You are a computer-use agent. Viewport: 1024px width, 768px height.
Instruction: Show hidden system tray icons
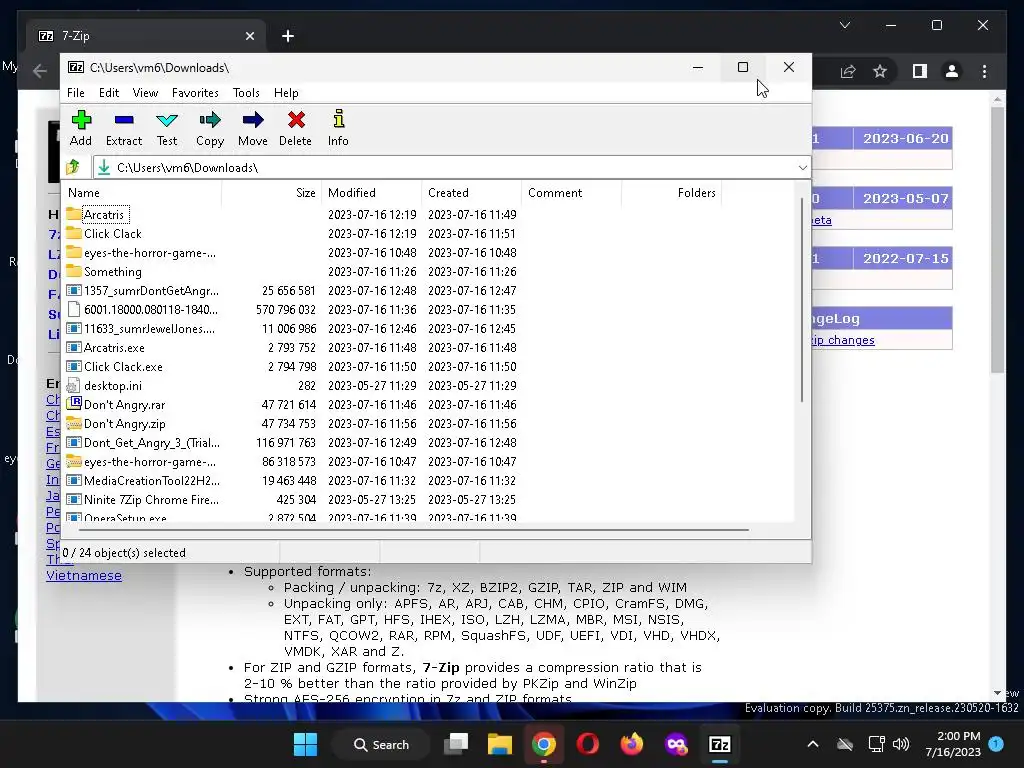point(812,744)
